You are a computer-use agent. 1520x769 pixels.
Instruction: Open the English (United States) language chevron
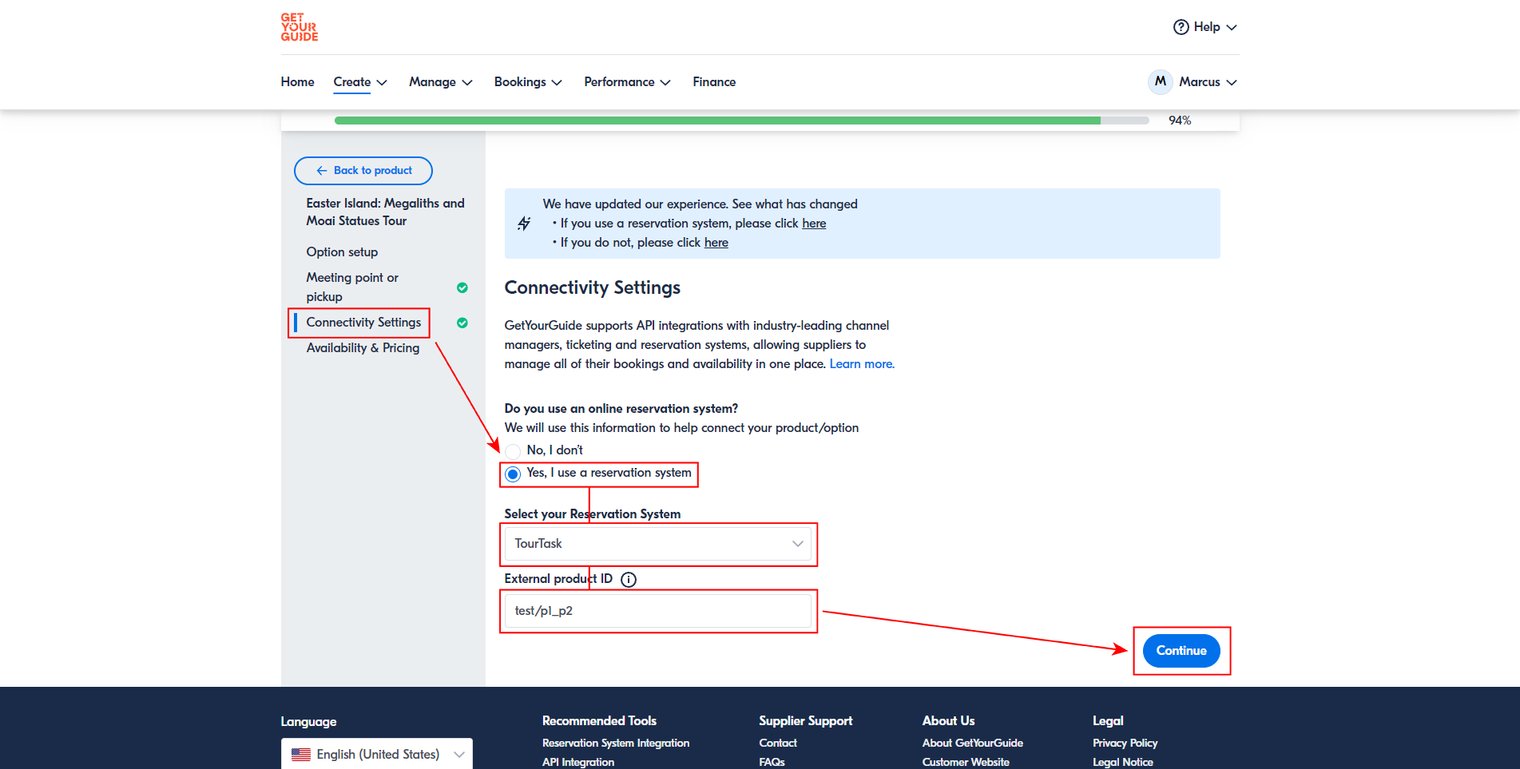point(459,754)
